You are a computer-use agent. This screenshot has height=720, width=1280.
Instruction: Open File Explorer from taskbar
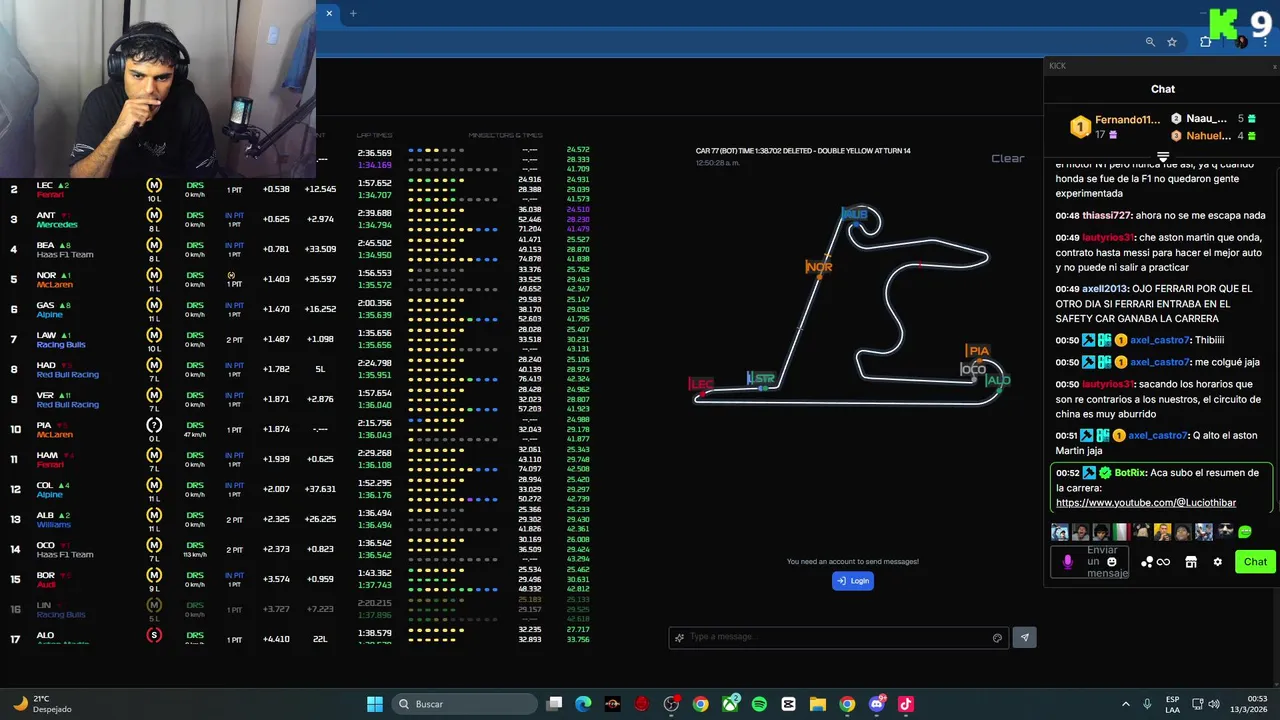[817, 704]
